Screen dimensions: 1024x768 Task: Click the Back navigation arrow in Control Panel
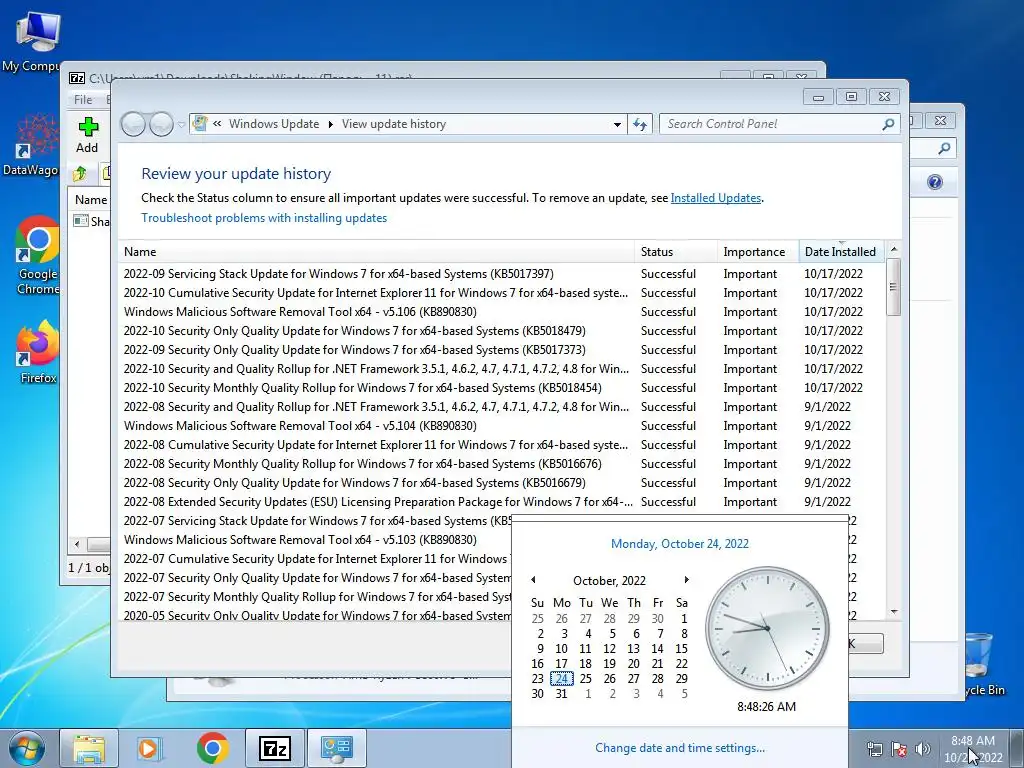tap(133, 124)
